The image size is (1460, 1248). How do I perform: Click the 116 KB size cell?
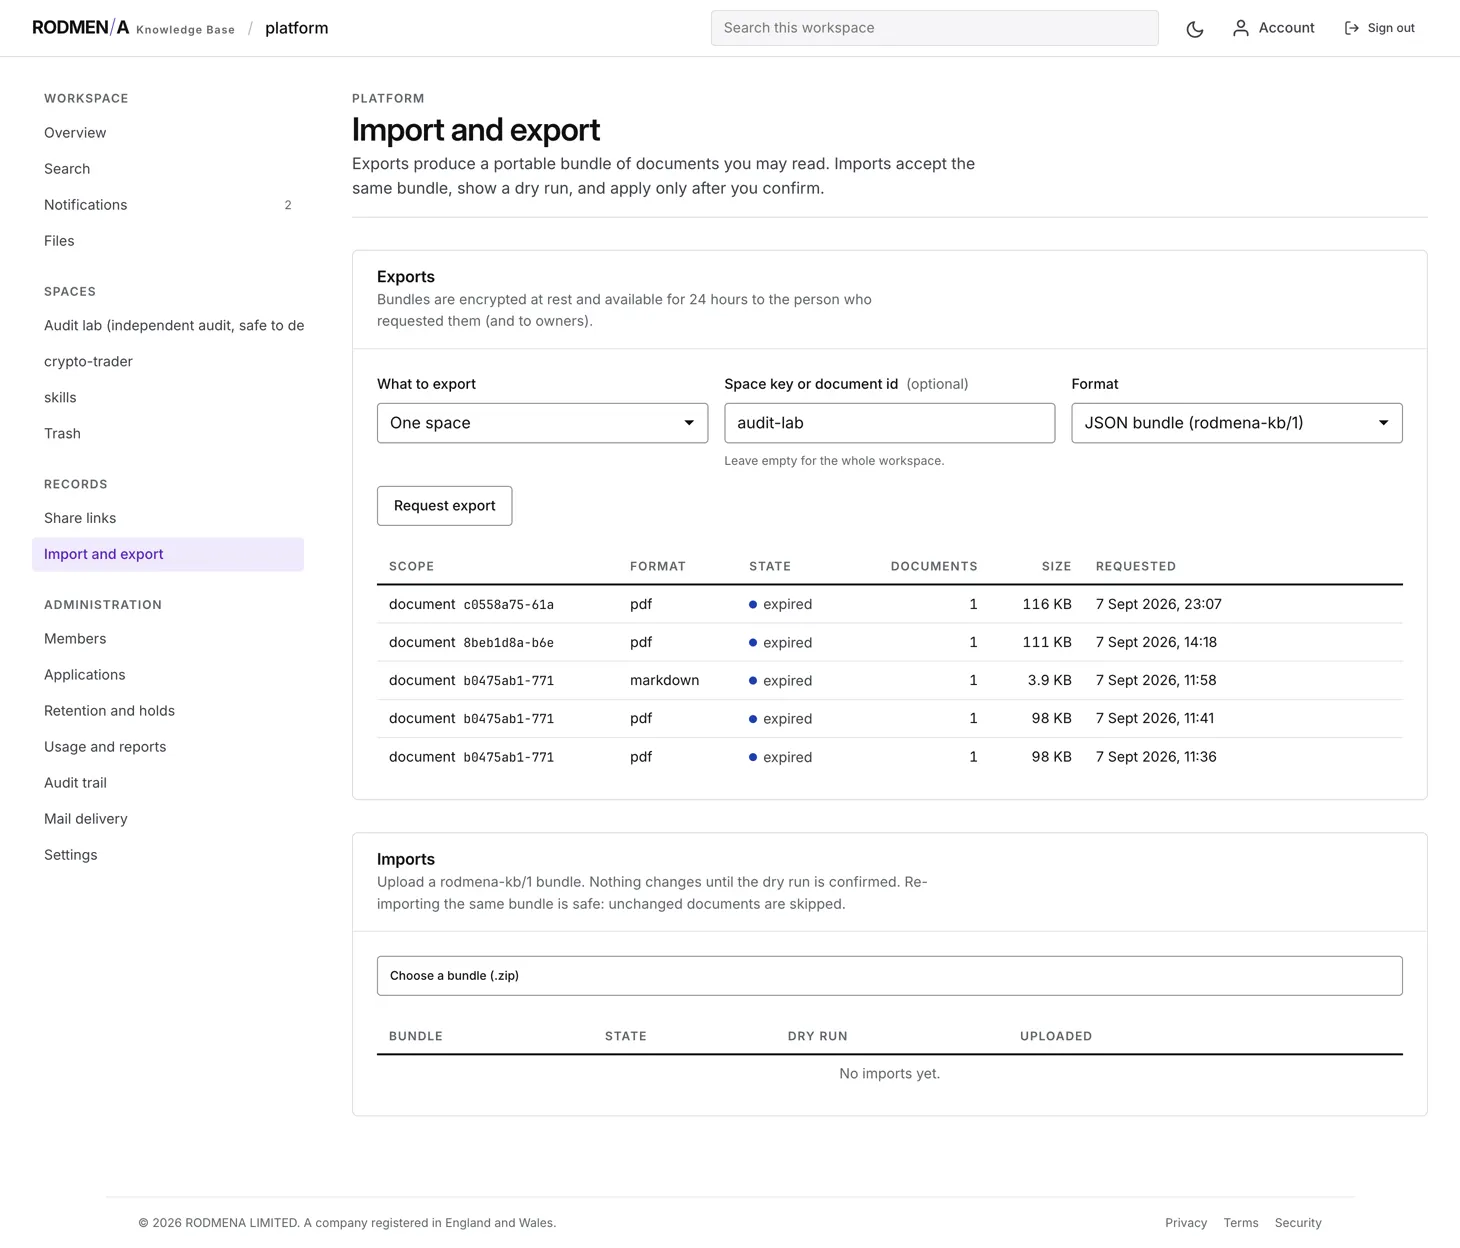(x=1047, y=604)
